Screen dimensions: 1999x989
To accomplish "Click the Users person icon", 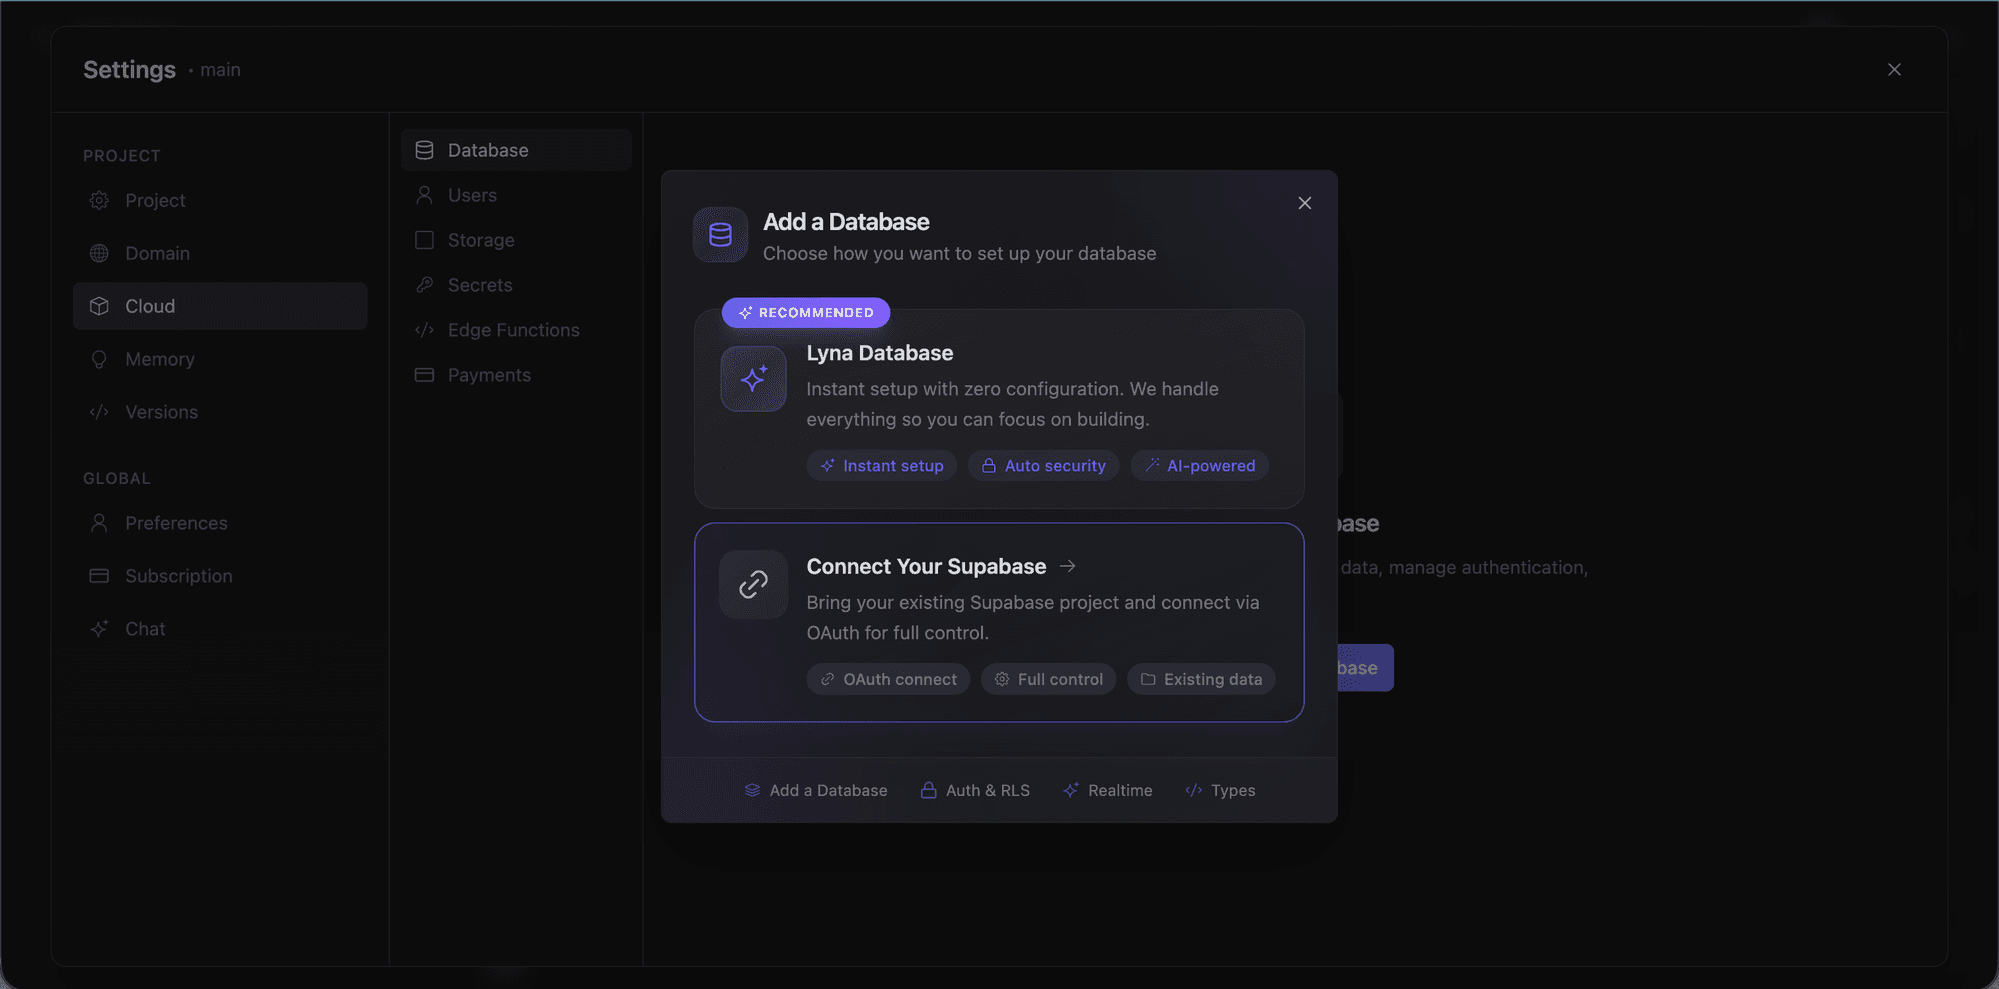I will 424,195.
